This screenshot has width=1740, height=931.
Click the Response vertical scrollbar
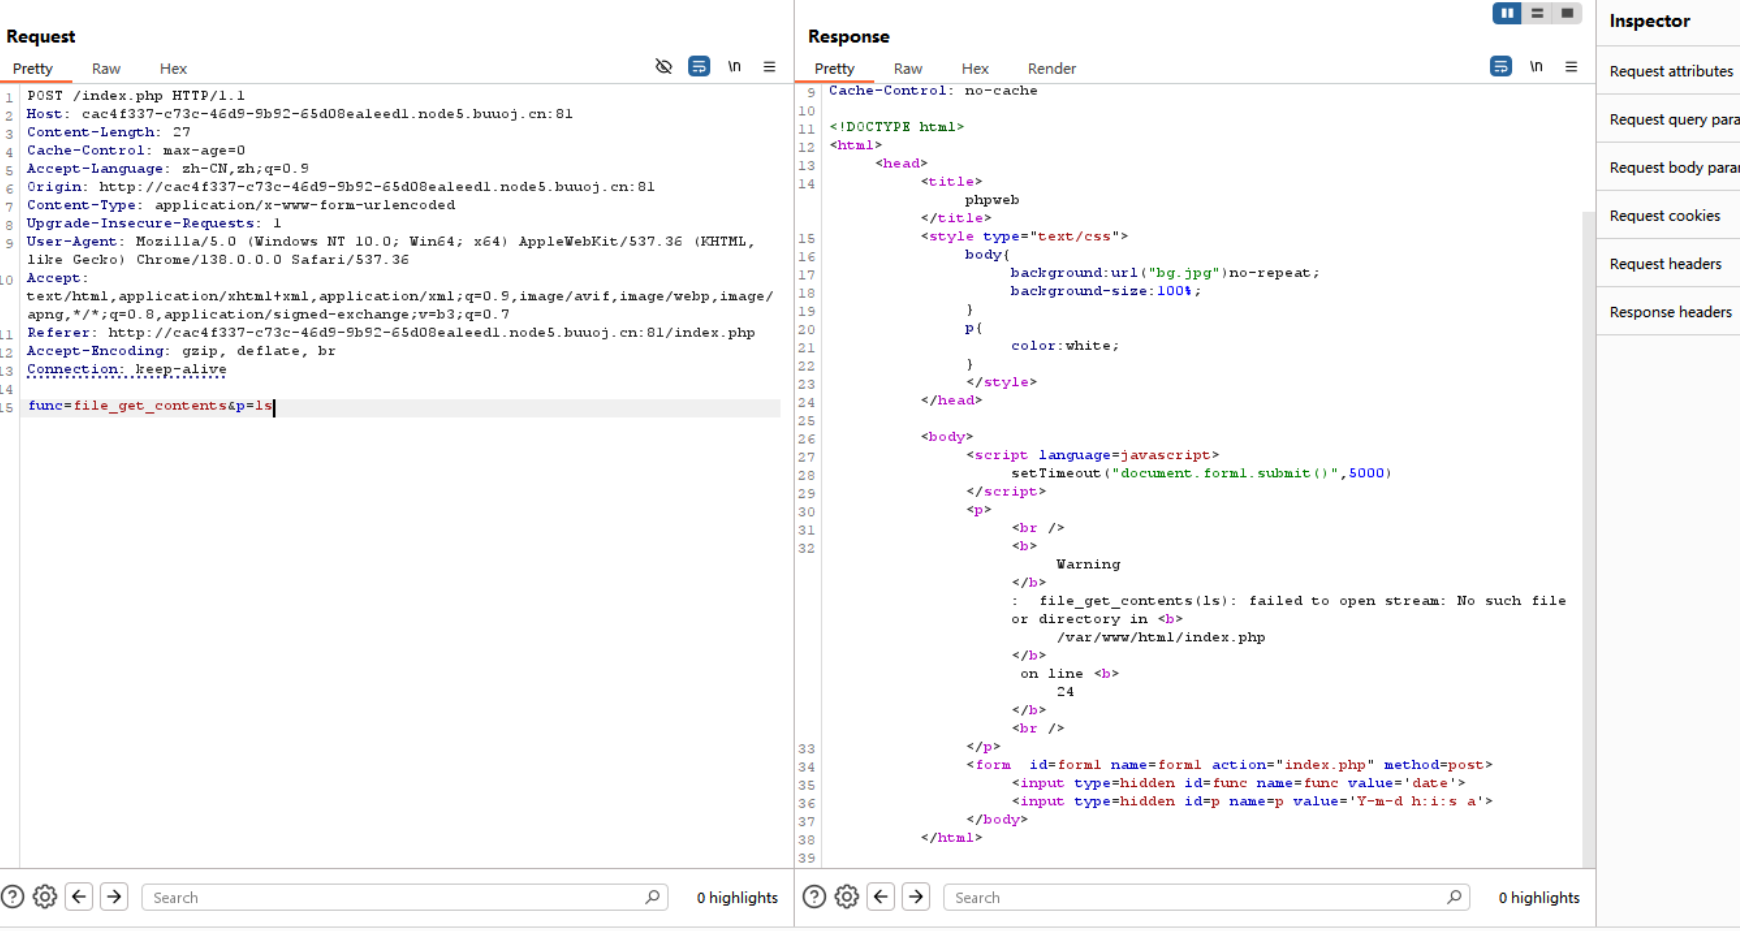1589,540
